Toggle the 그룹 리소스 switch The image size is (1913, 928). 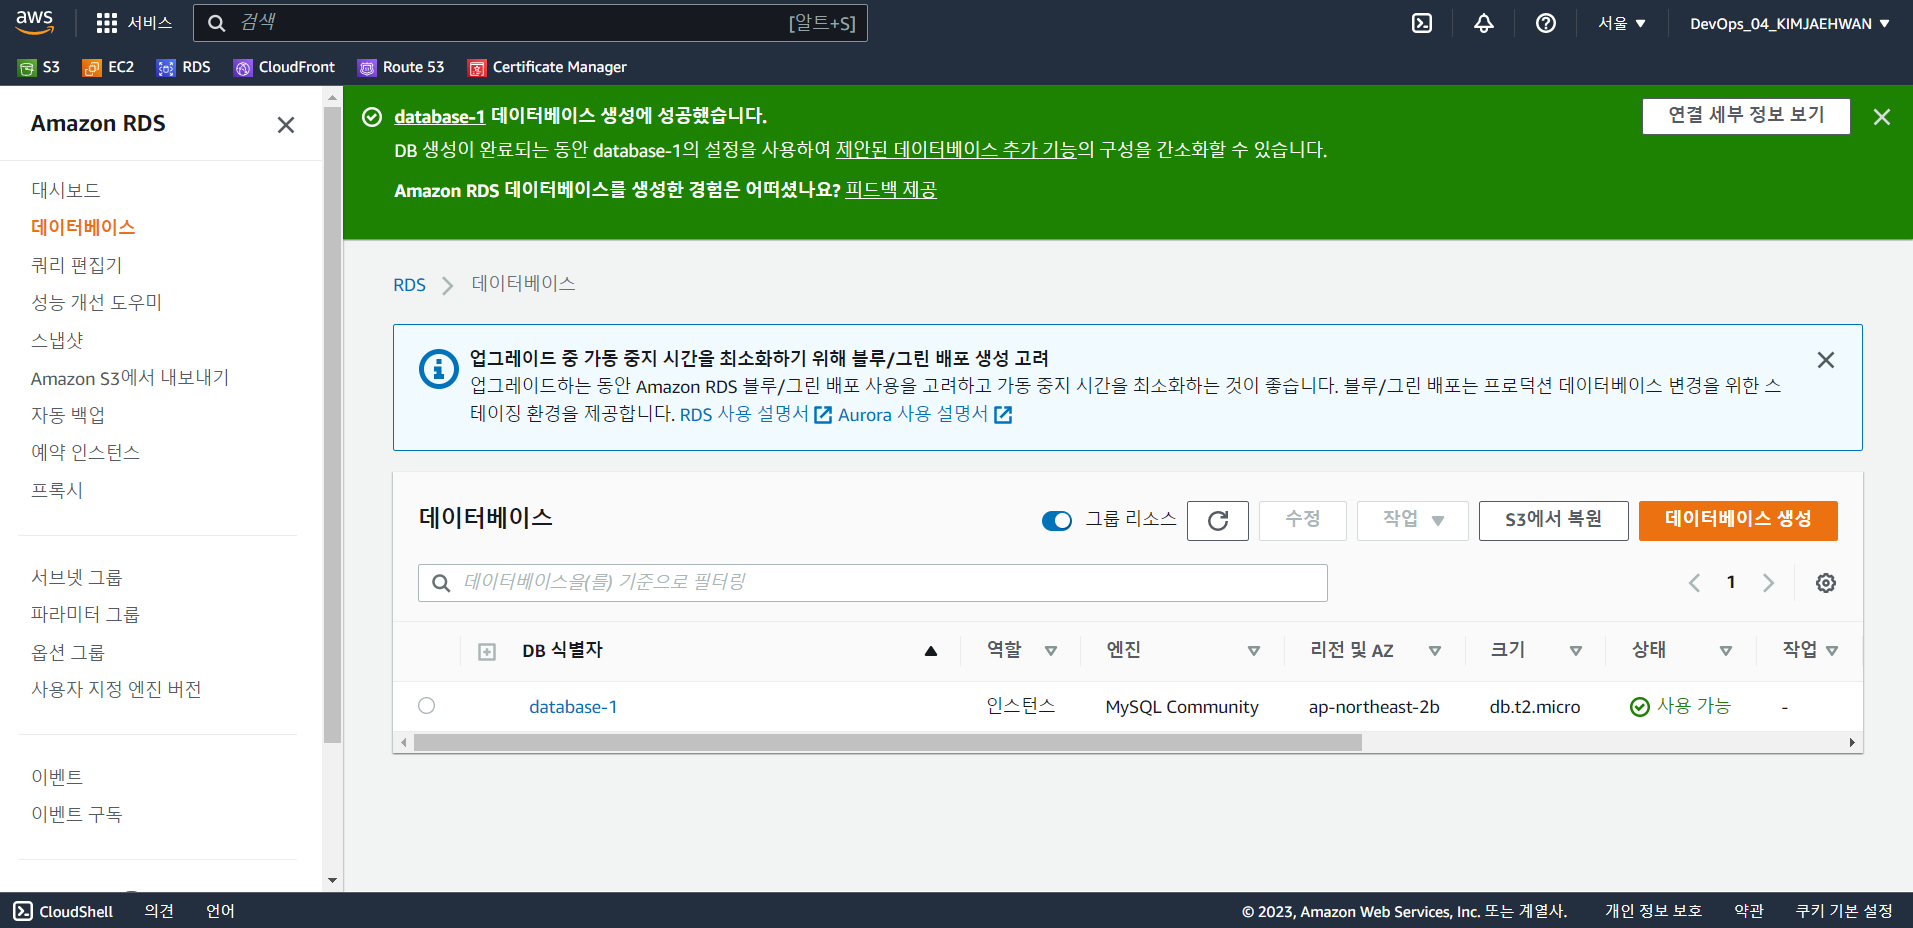click(x=1057, y=520)
